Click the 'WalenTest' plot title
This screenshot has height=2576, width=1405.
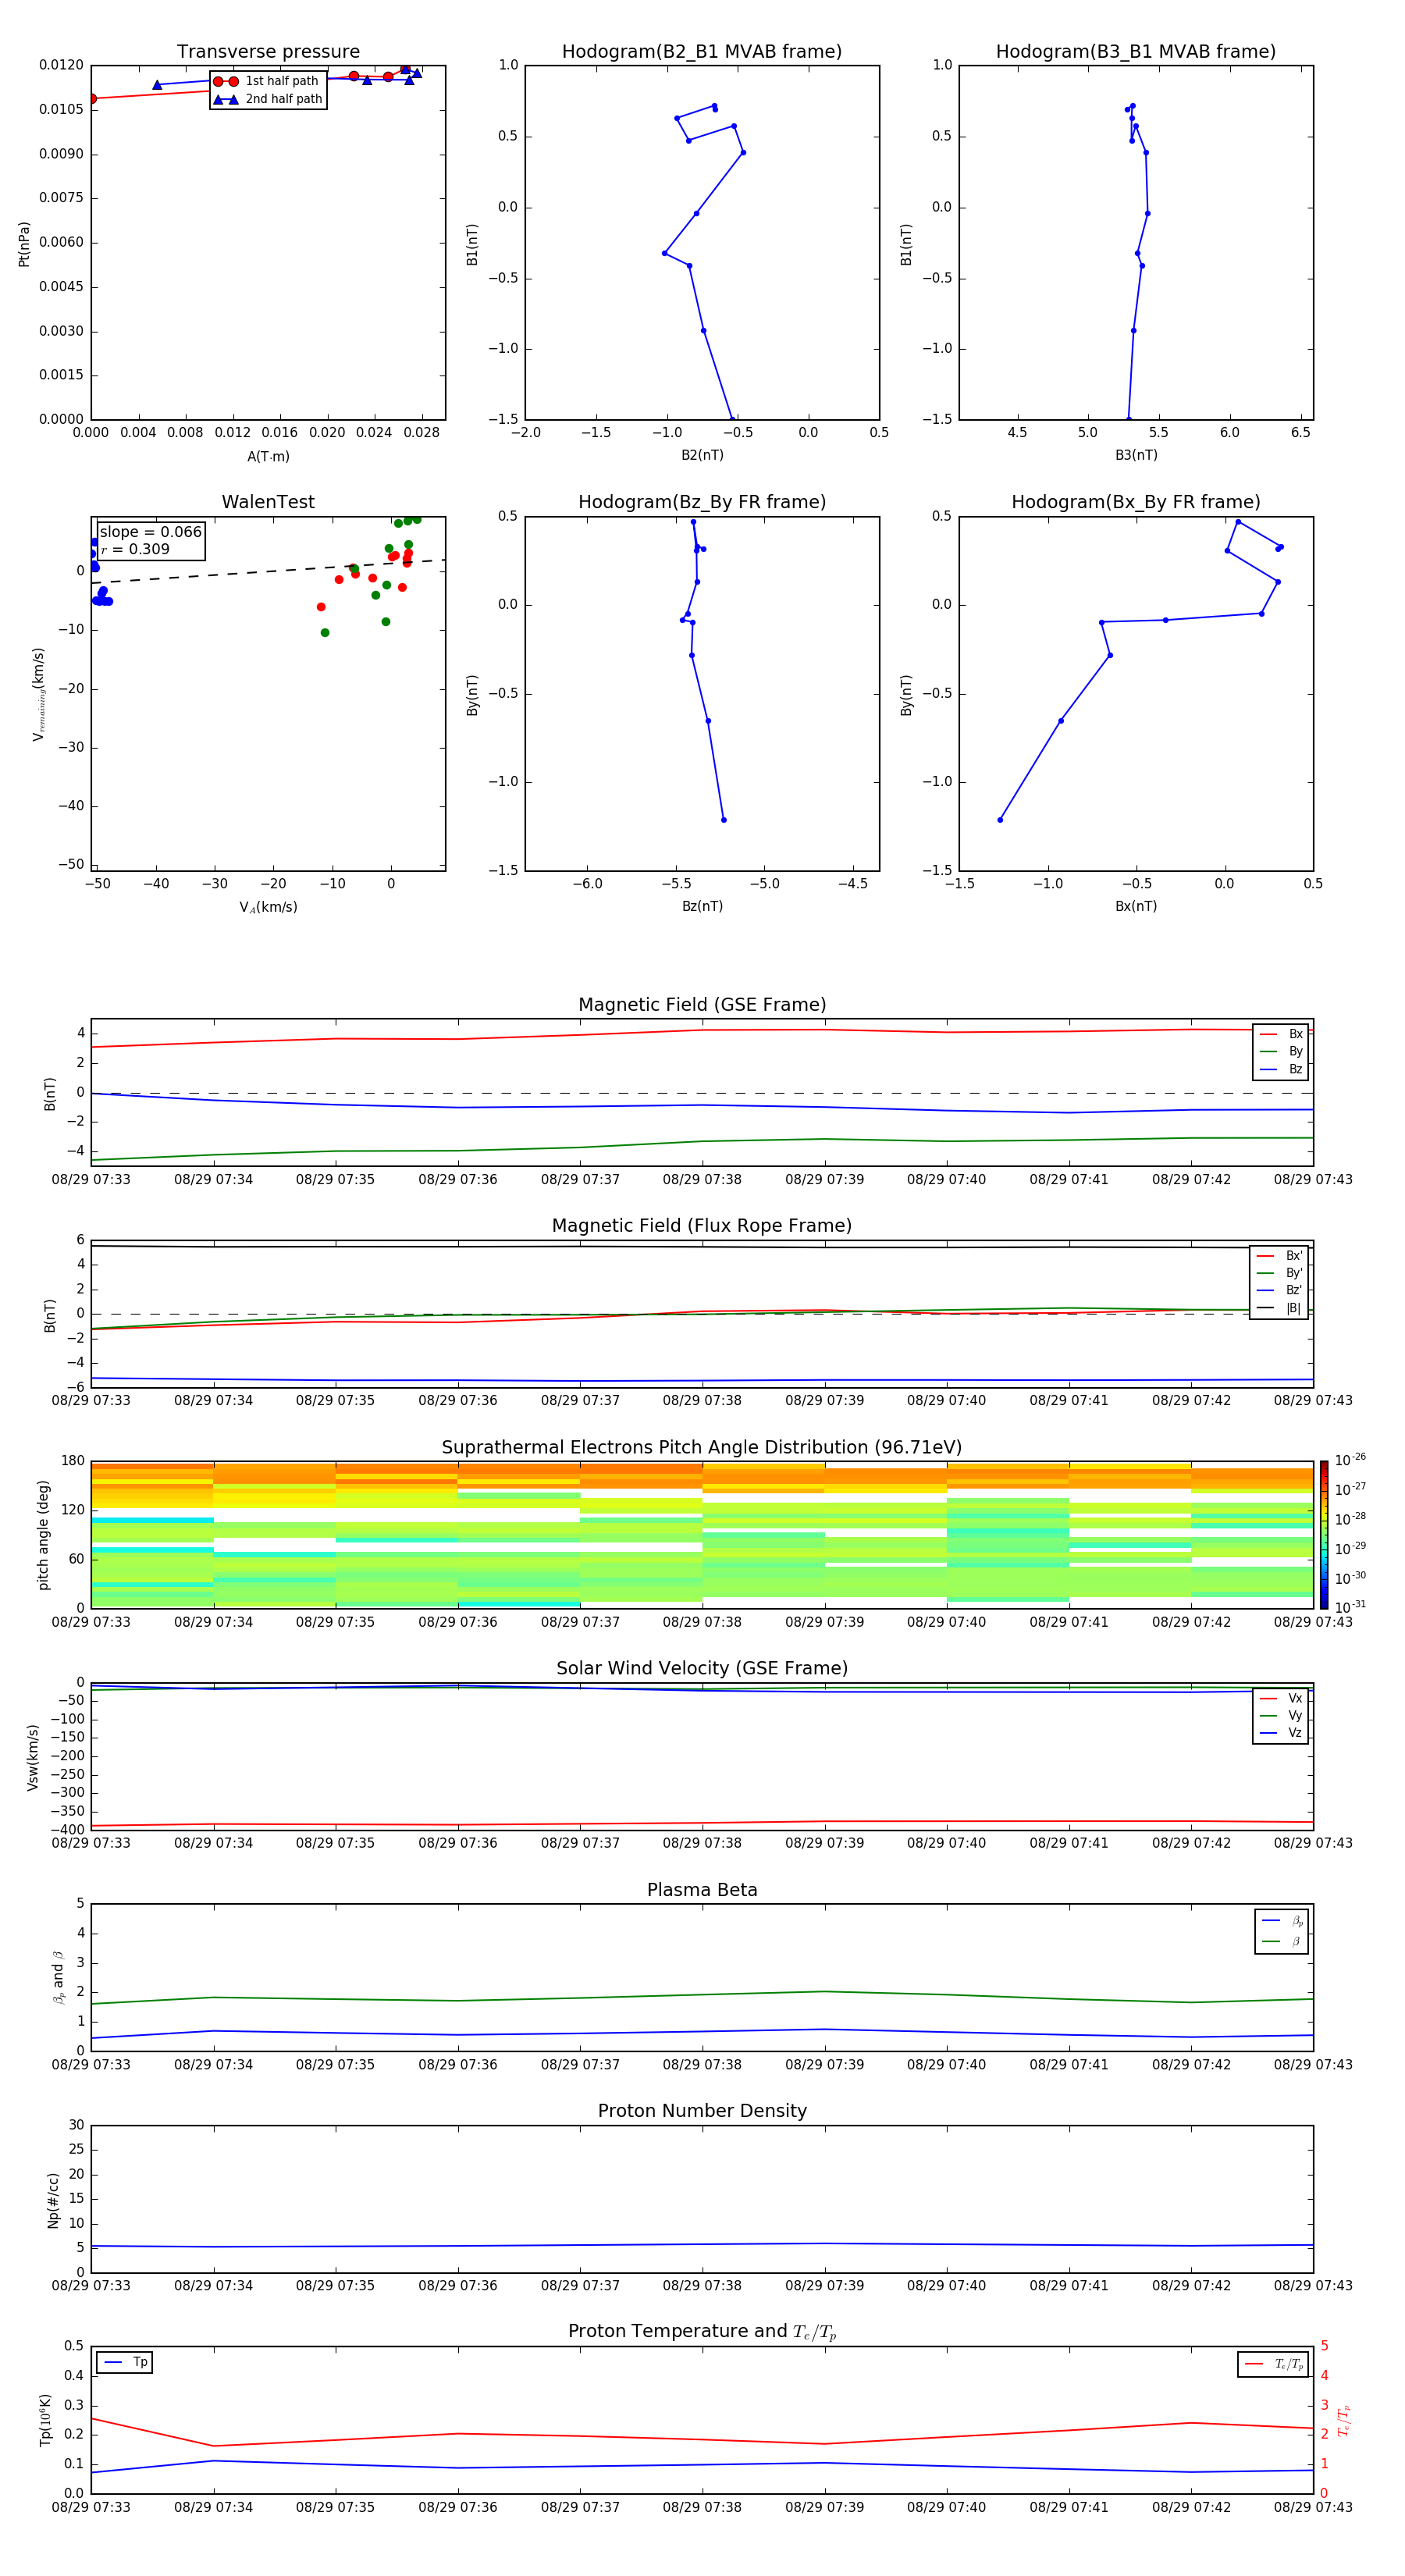pyautogui.click(x=268, y=502)
